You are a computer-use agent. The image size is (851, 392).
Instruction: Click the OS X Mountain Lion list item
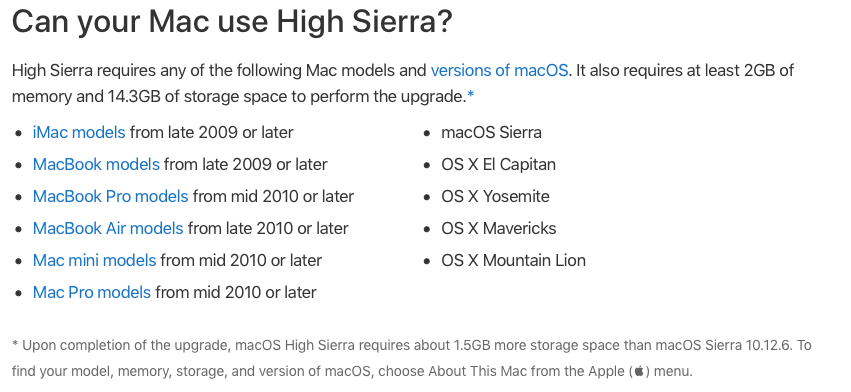[513, 261]
